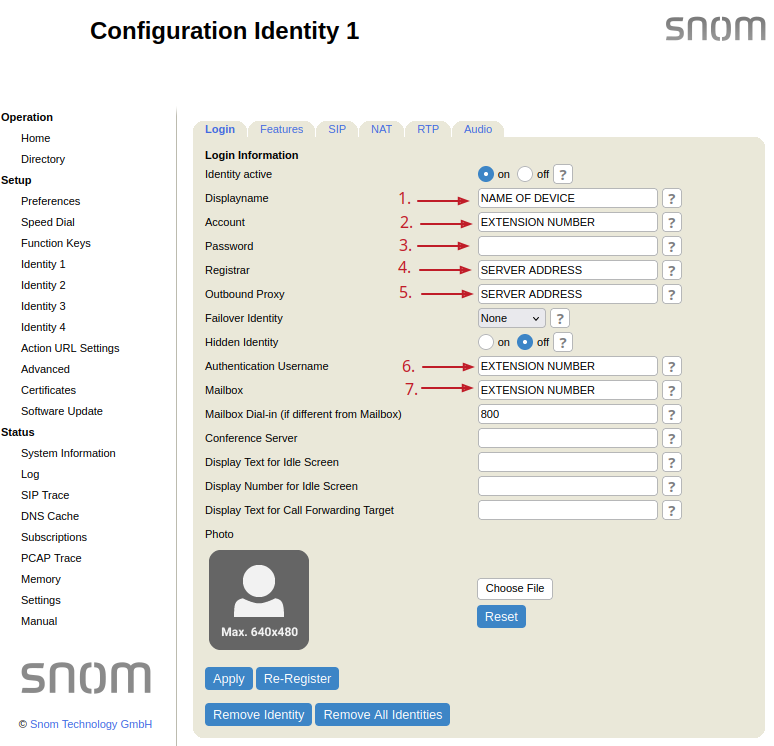
Task: Click the Password input field
Action: click(567, 246)
